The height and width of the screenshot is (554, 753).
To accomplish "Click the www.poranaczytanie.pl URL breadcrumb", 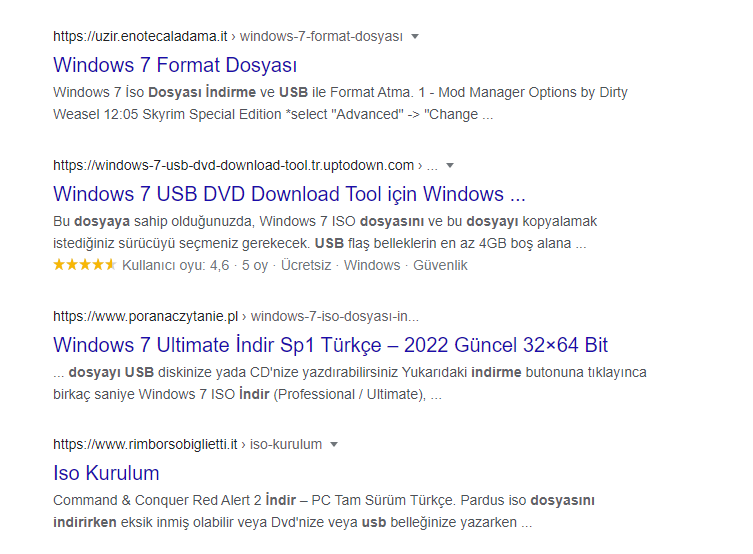I will point(236,316).
